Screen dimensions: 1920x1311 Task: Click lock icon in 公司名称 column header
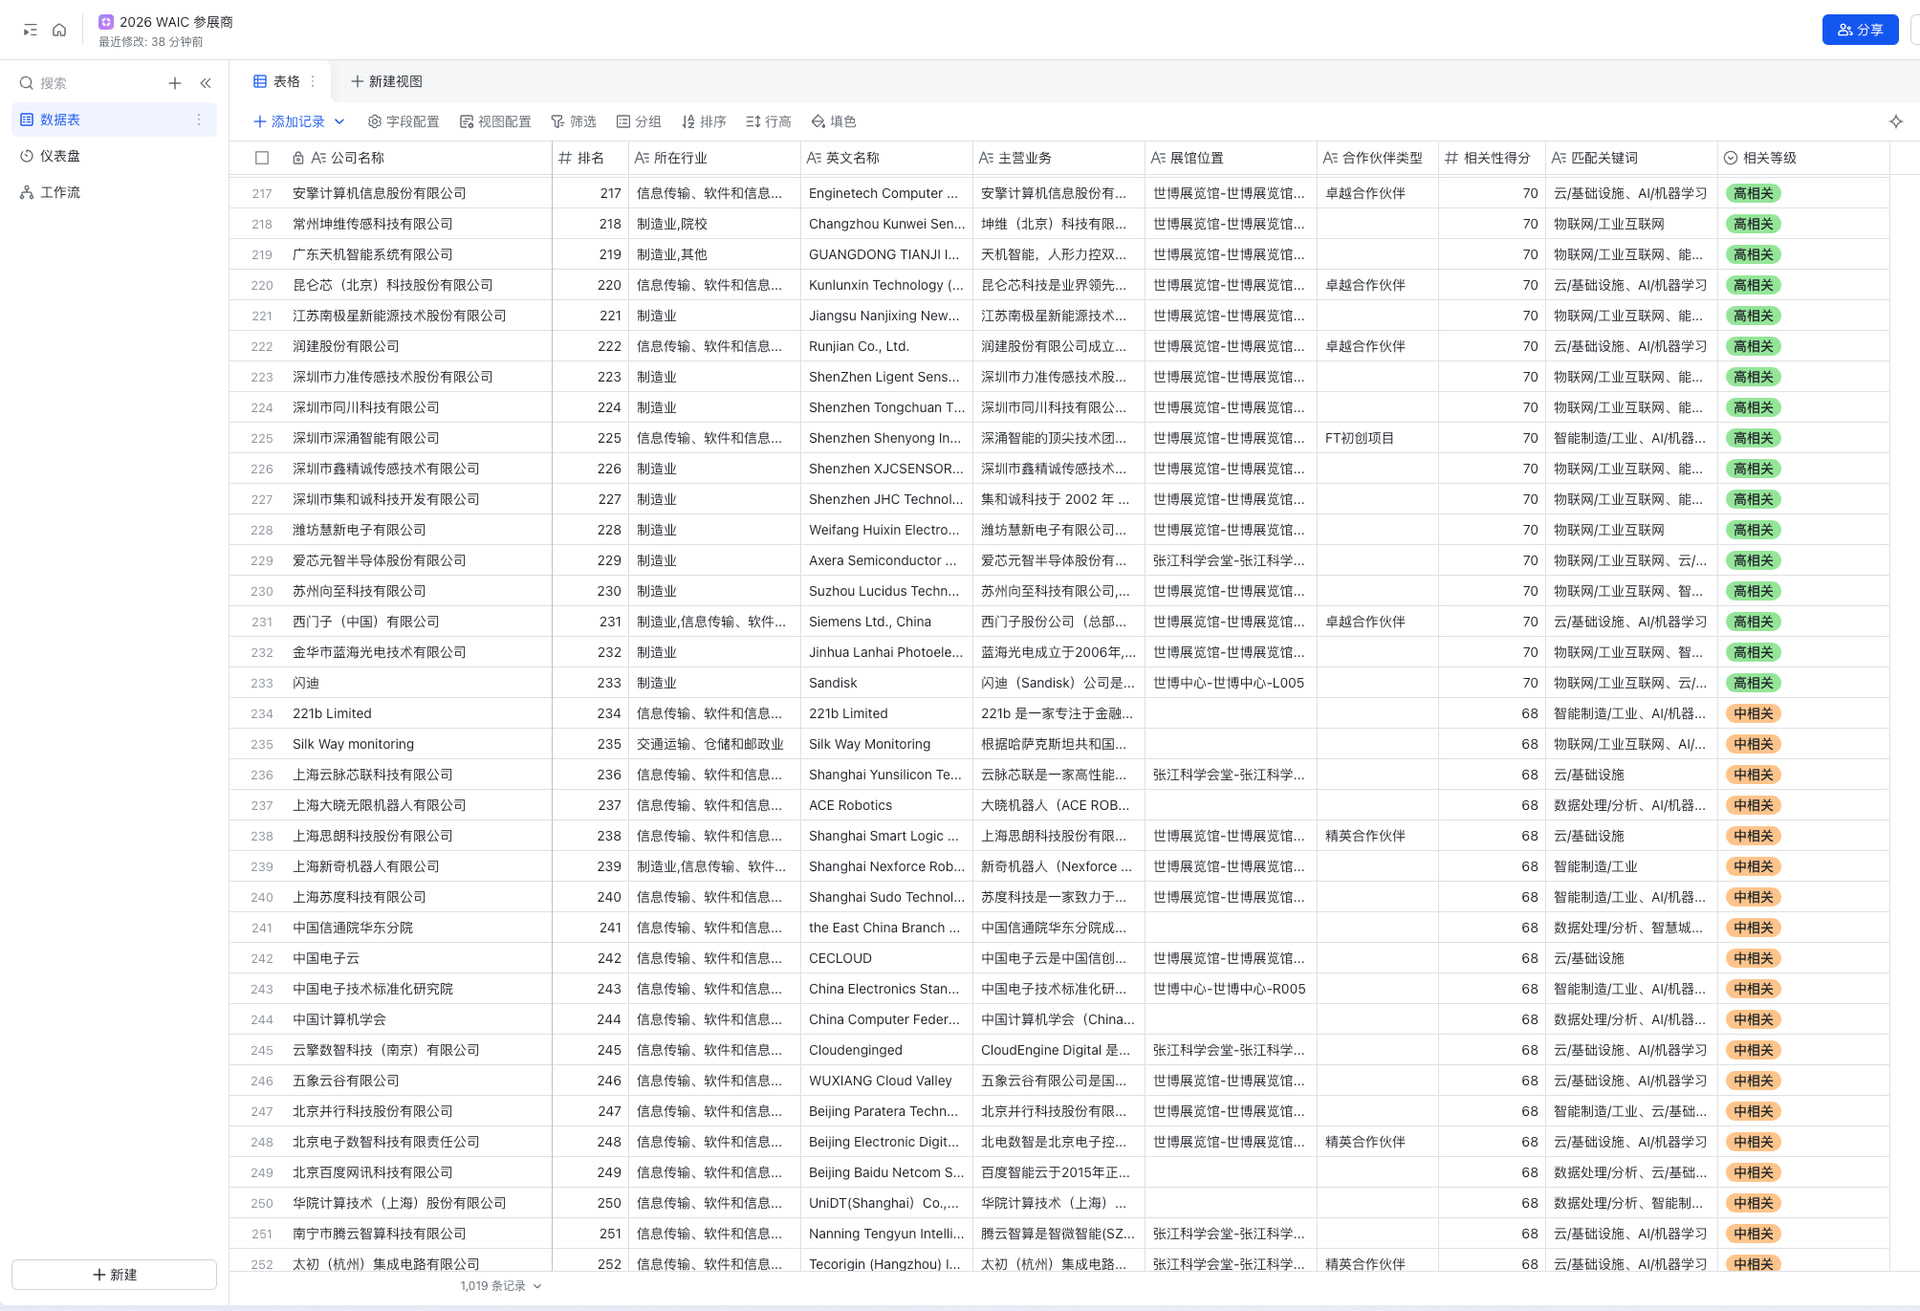pos(298,158)
